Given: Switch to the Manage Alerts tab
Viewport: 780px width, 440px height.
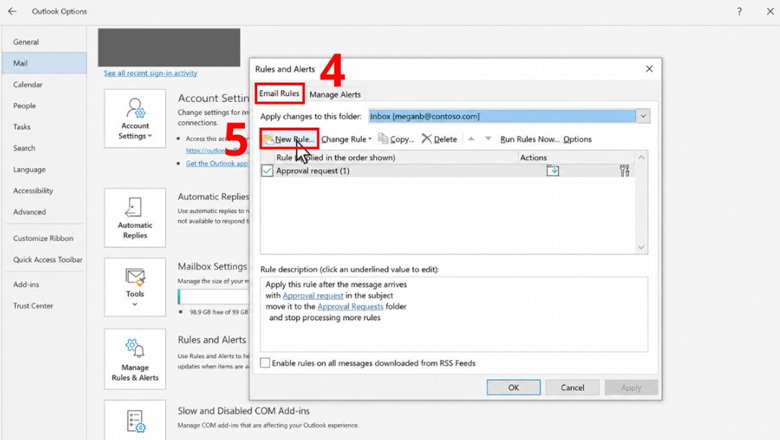Looking at the screenshot, I should (x=335, y=94).
